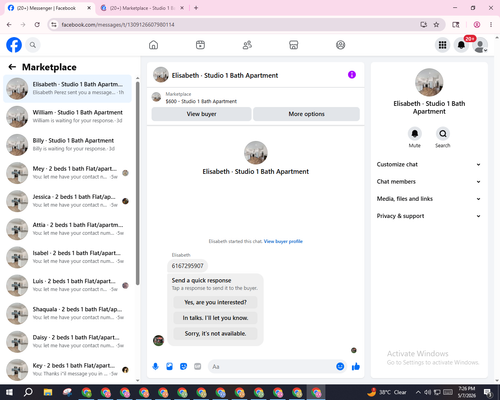Send quick response 'Yes, are you interested?'
The image size is (500, 400).
[215, 302]
